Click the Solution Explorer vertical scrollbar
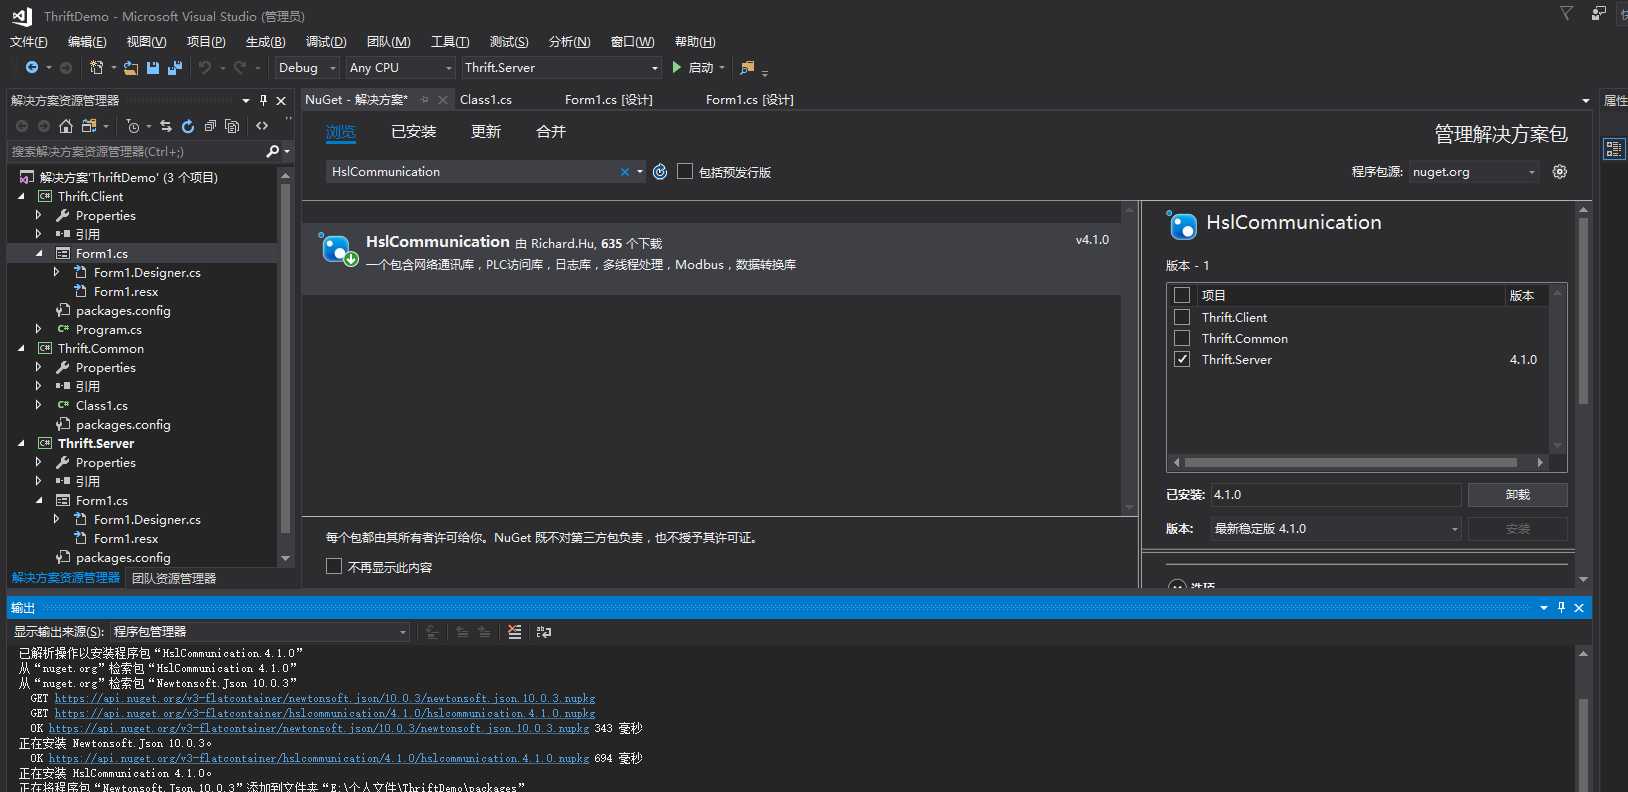1628x792 pixels. click(x=285, y=358)
